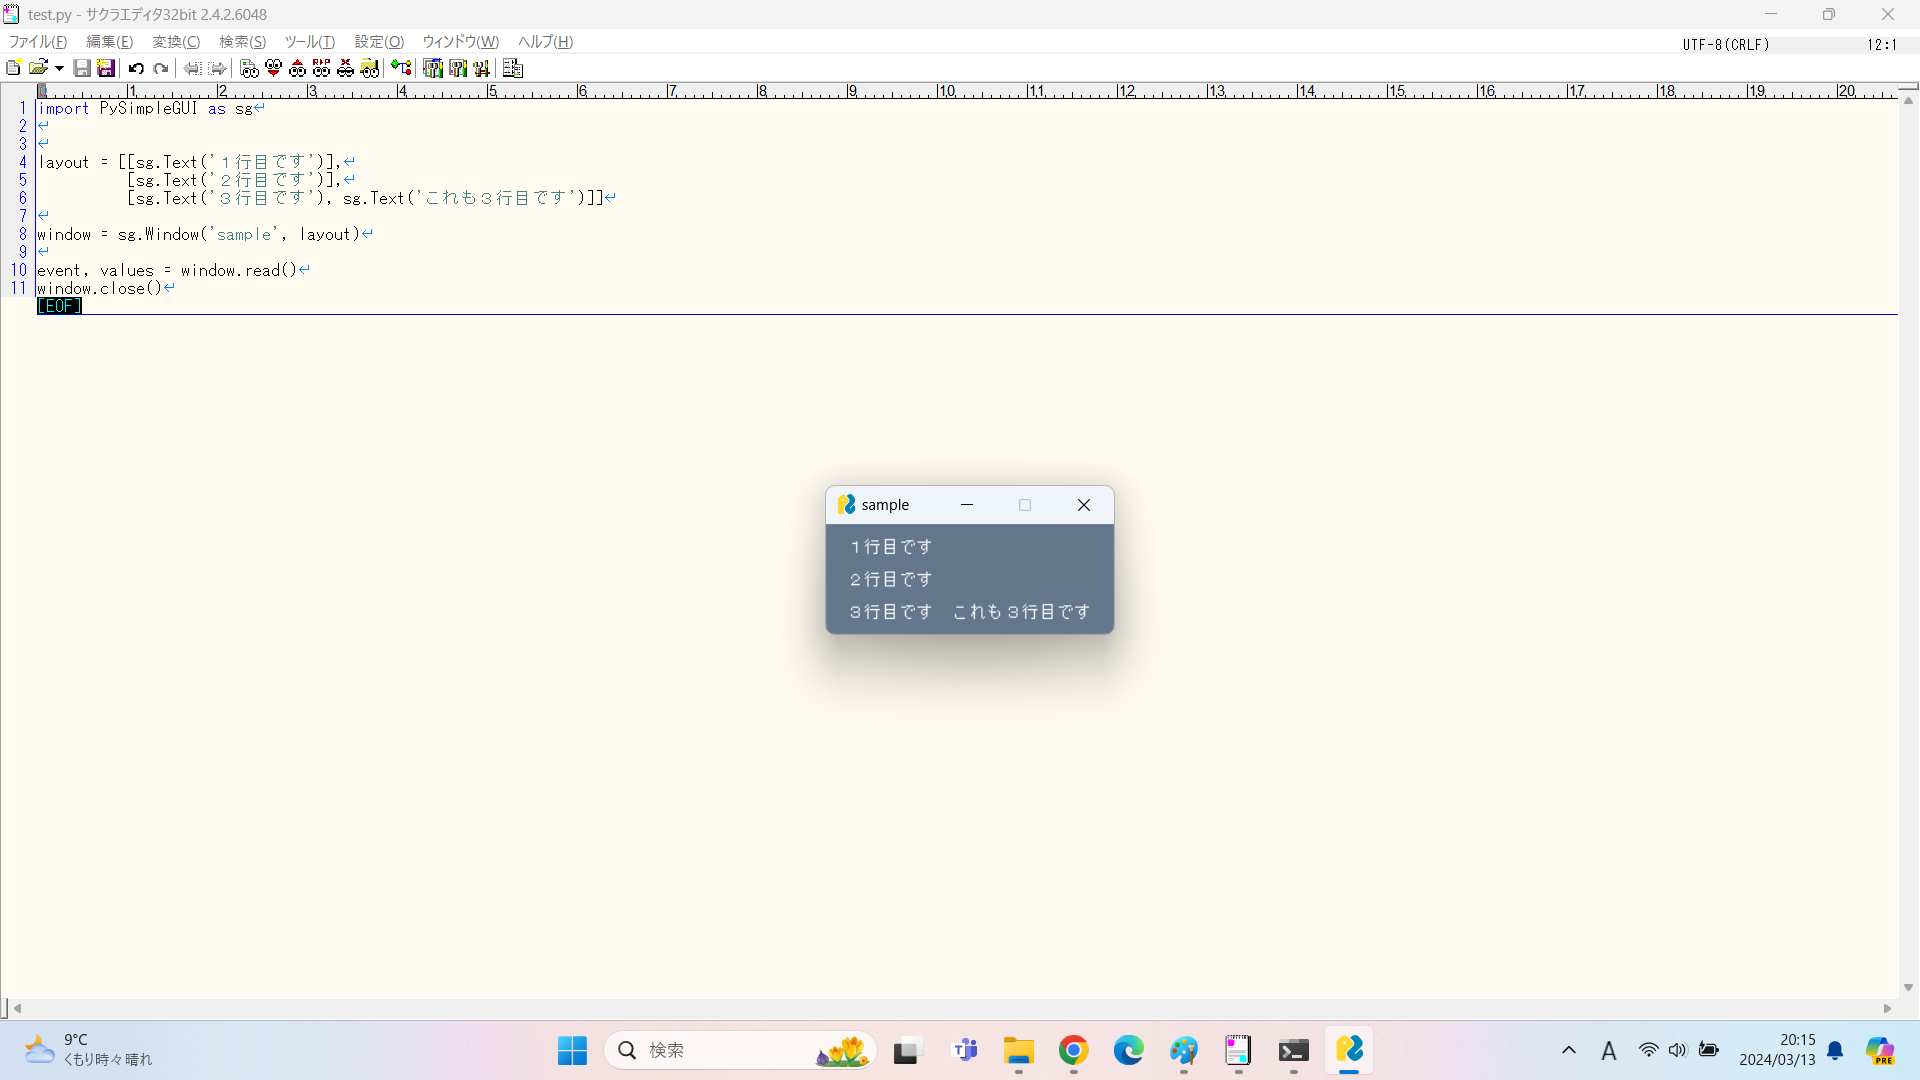The image size is (1920, 1080).
Task: Expand the dropdown arrow next to the open-file icon
Action: [x=57, y=68]
